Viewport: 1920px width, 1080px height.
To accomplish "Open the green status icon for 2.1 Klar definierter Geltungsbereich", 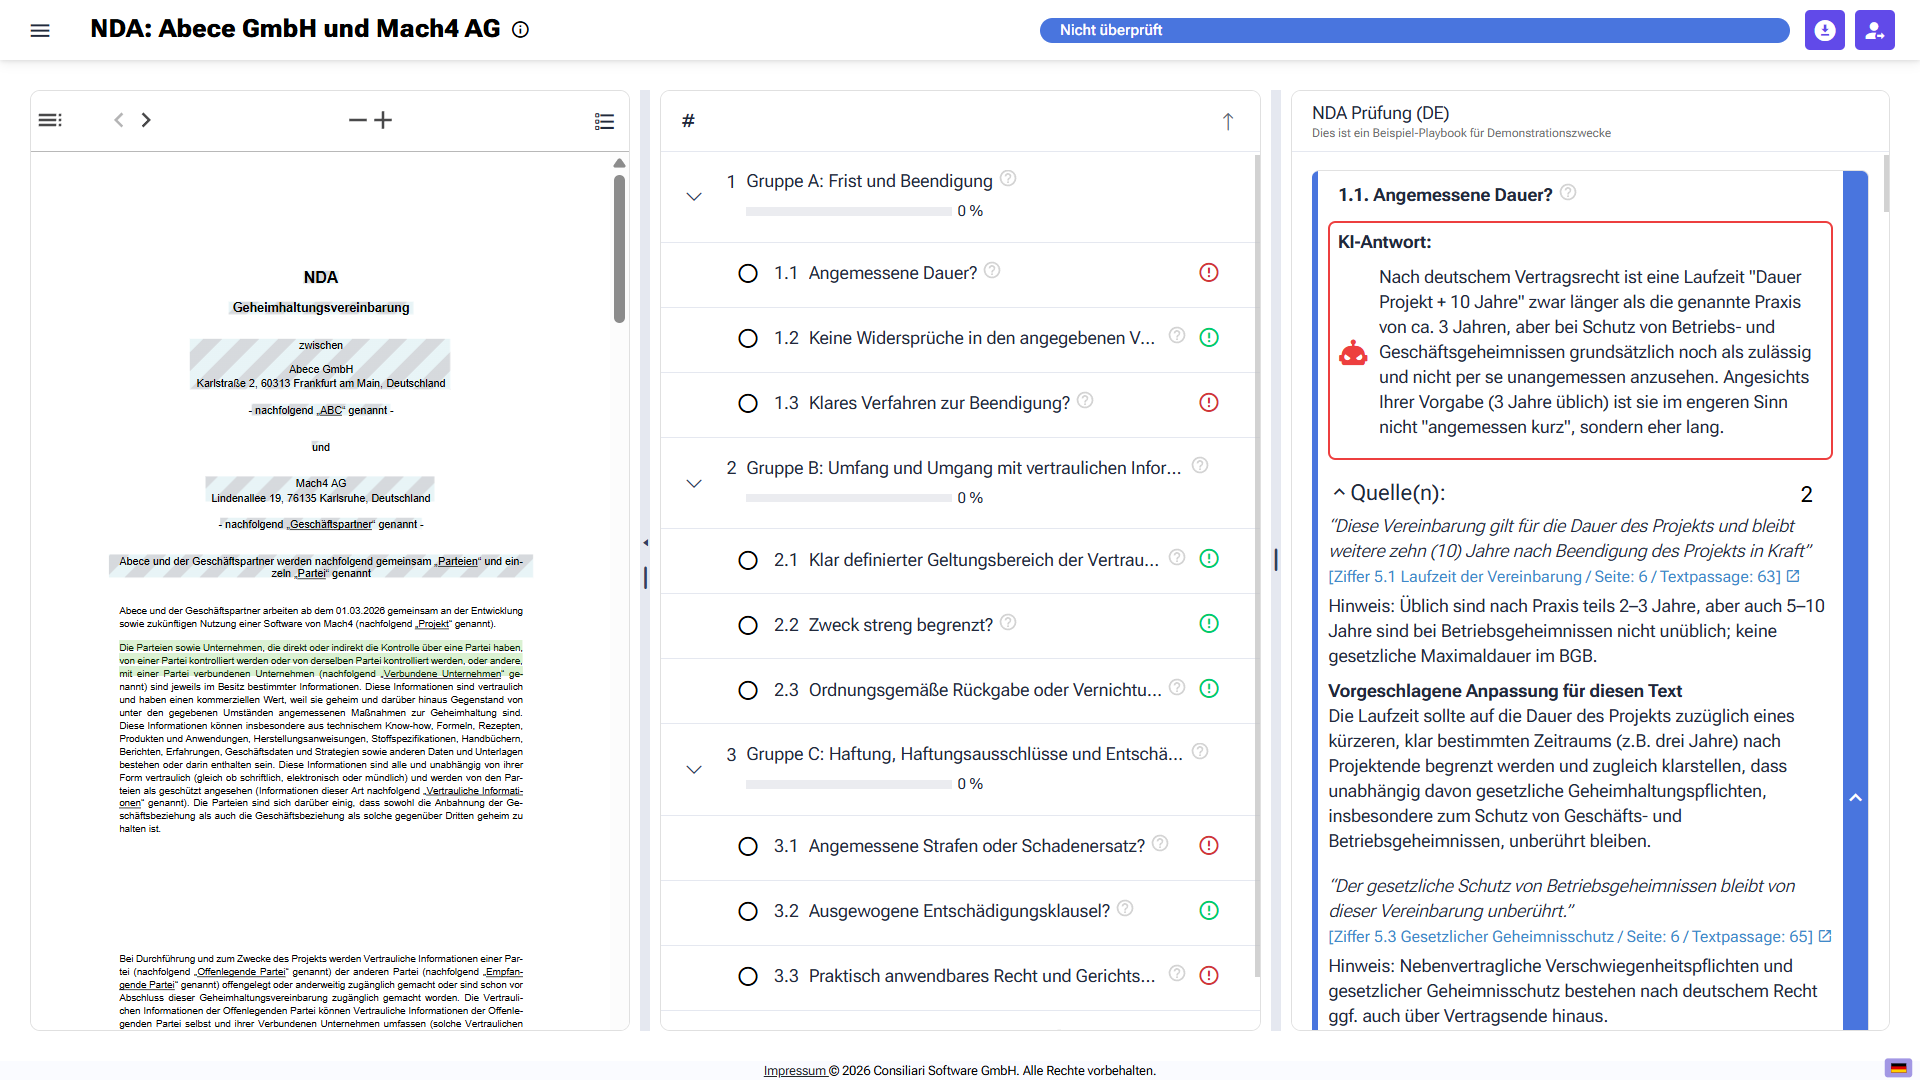I will 1208,558.
